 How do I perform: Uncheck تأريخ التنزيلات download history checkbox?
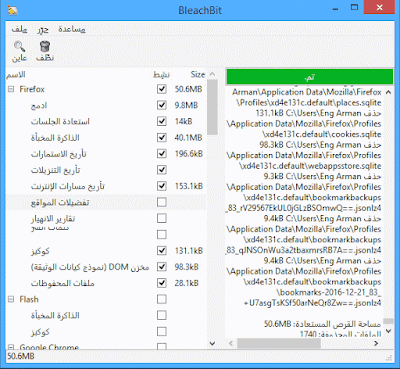[162, 170]
